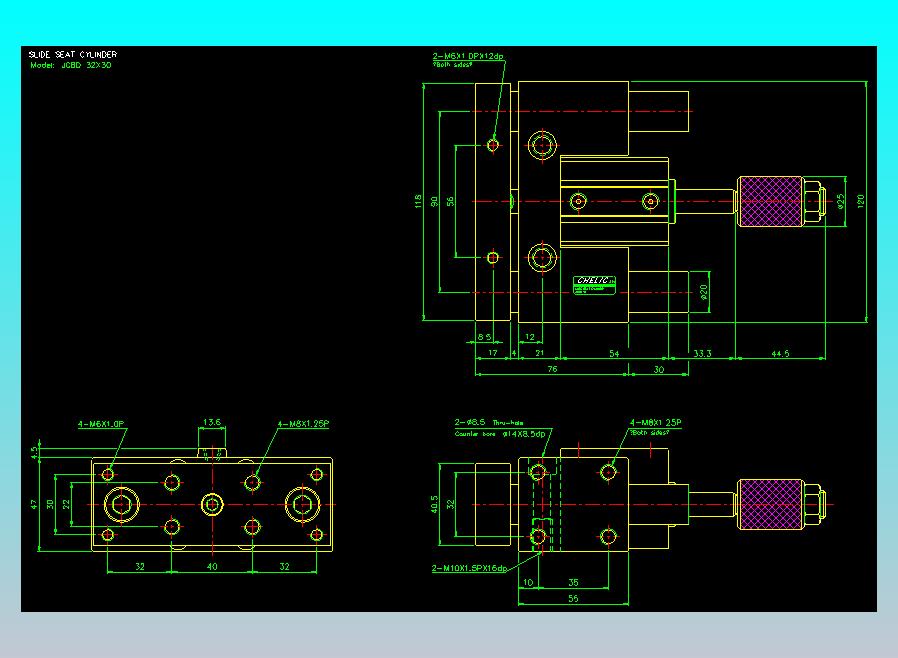The image size is (898, 658).
Task: Select the Model JCBD 32X30 label
Action: tap(71, 65)
